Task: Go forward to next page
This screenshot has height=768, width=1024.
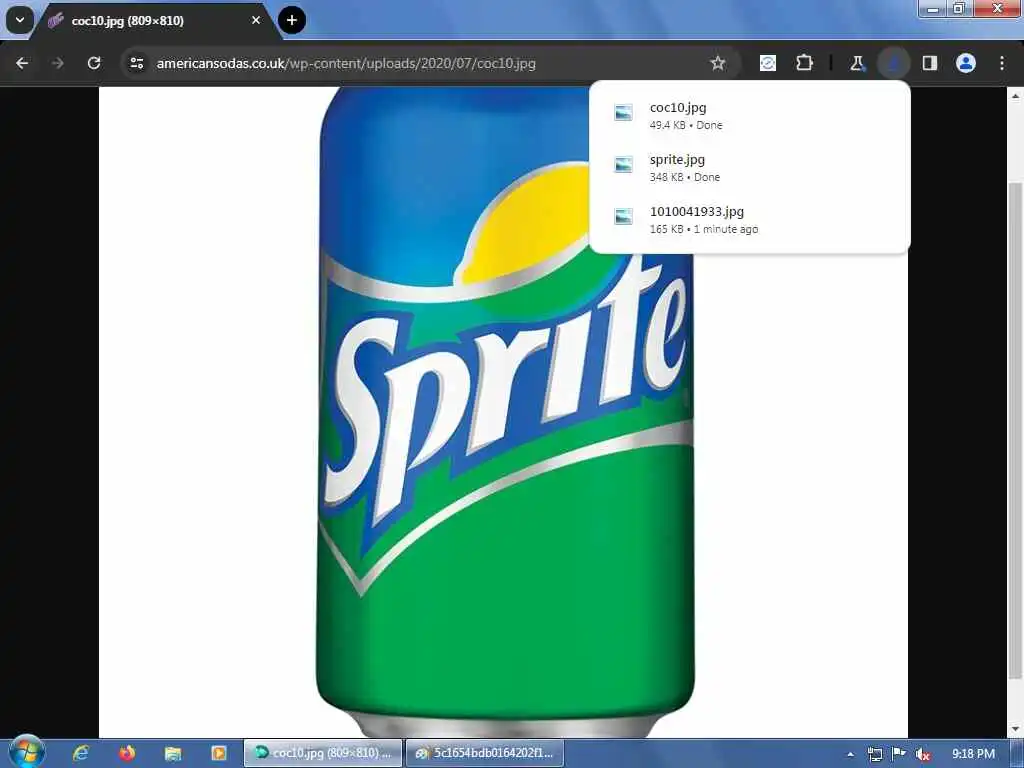Action: [57, 63]
